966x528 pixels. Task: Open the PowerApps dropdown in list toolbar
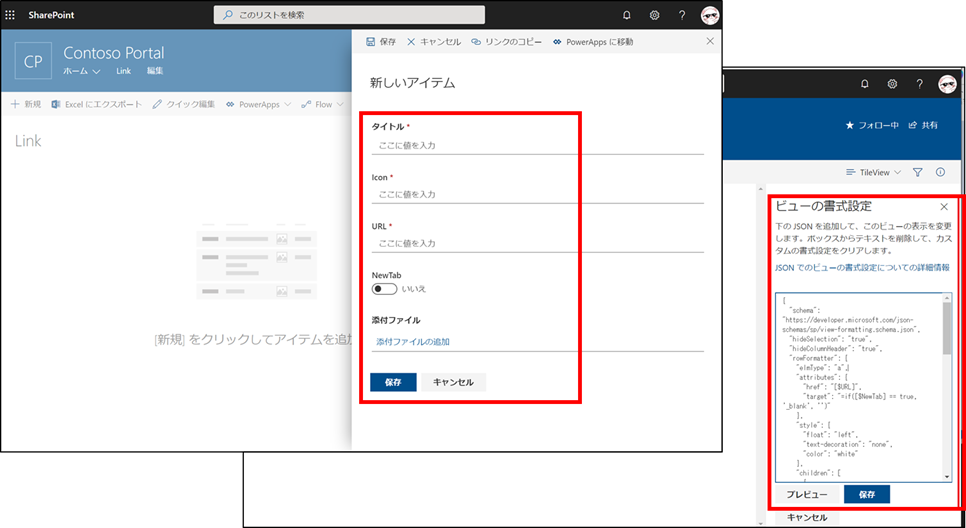258,104
